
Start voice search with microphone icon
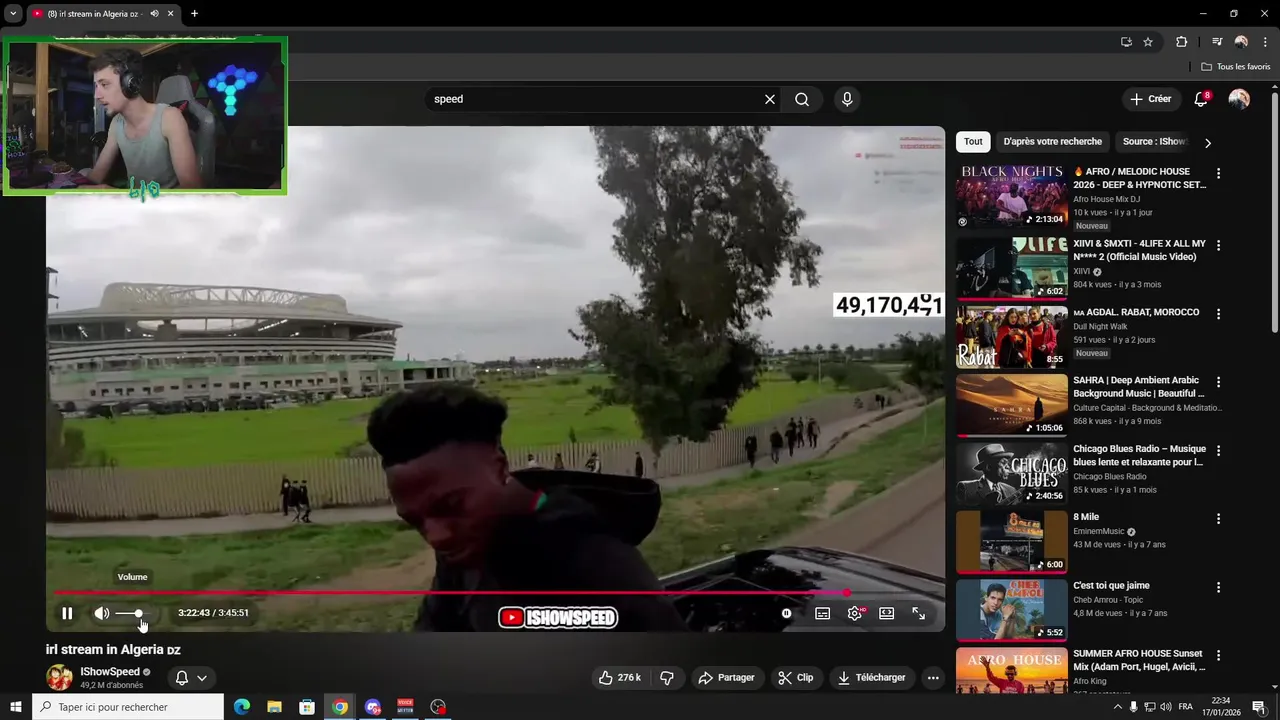point(847,99)
